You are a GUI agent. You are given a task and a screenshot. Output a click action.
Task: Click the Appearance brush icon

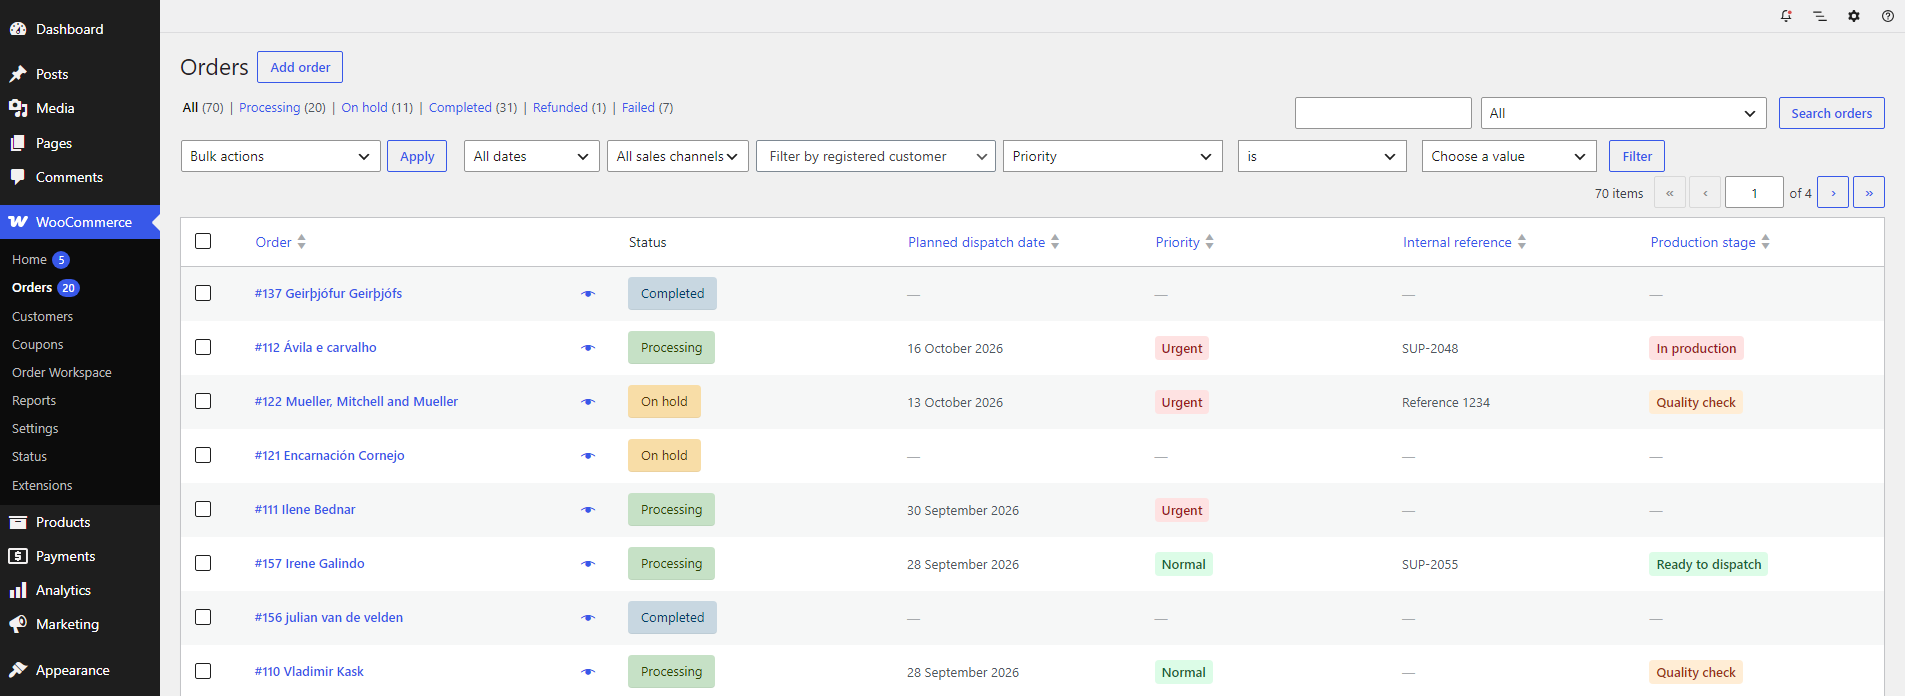(x=18, y=670)
